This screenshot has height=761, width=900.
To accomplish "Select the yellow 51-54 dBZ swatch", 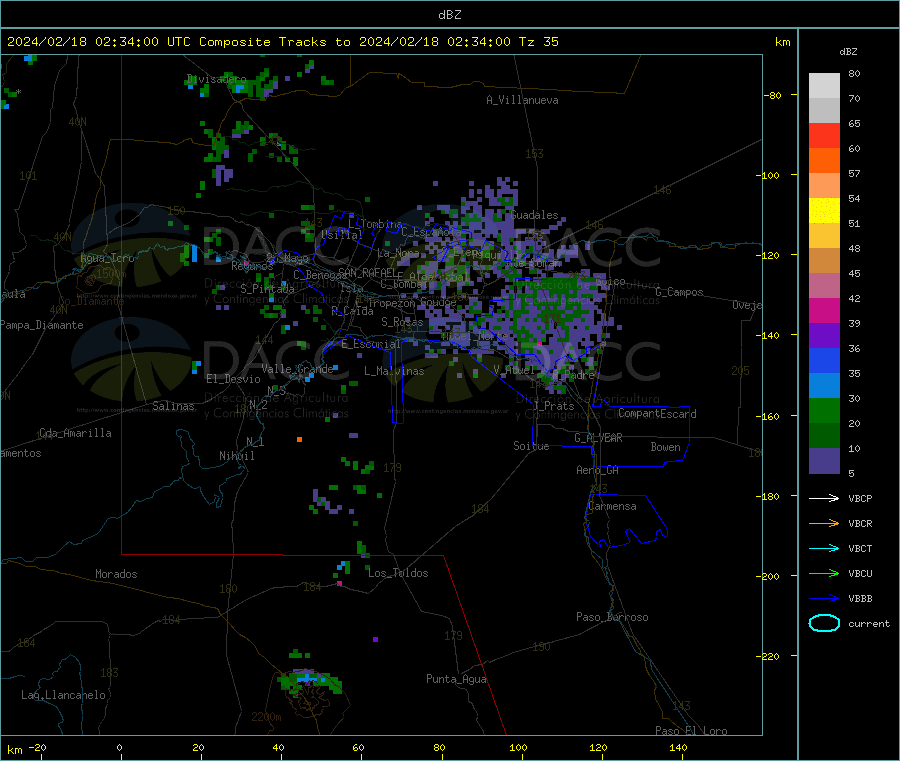I will [x=824, y=211].
